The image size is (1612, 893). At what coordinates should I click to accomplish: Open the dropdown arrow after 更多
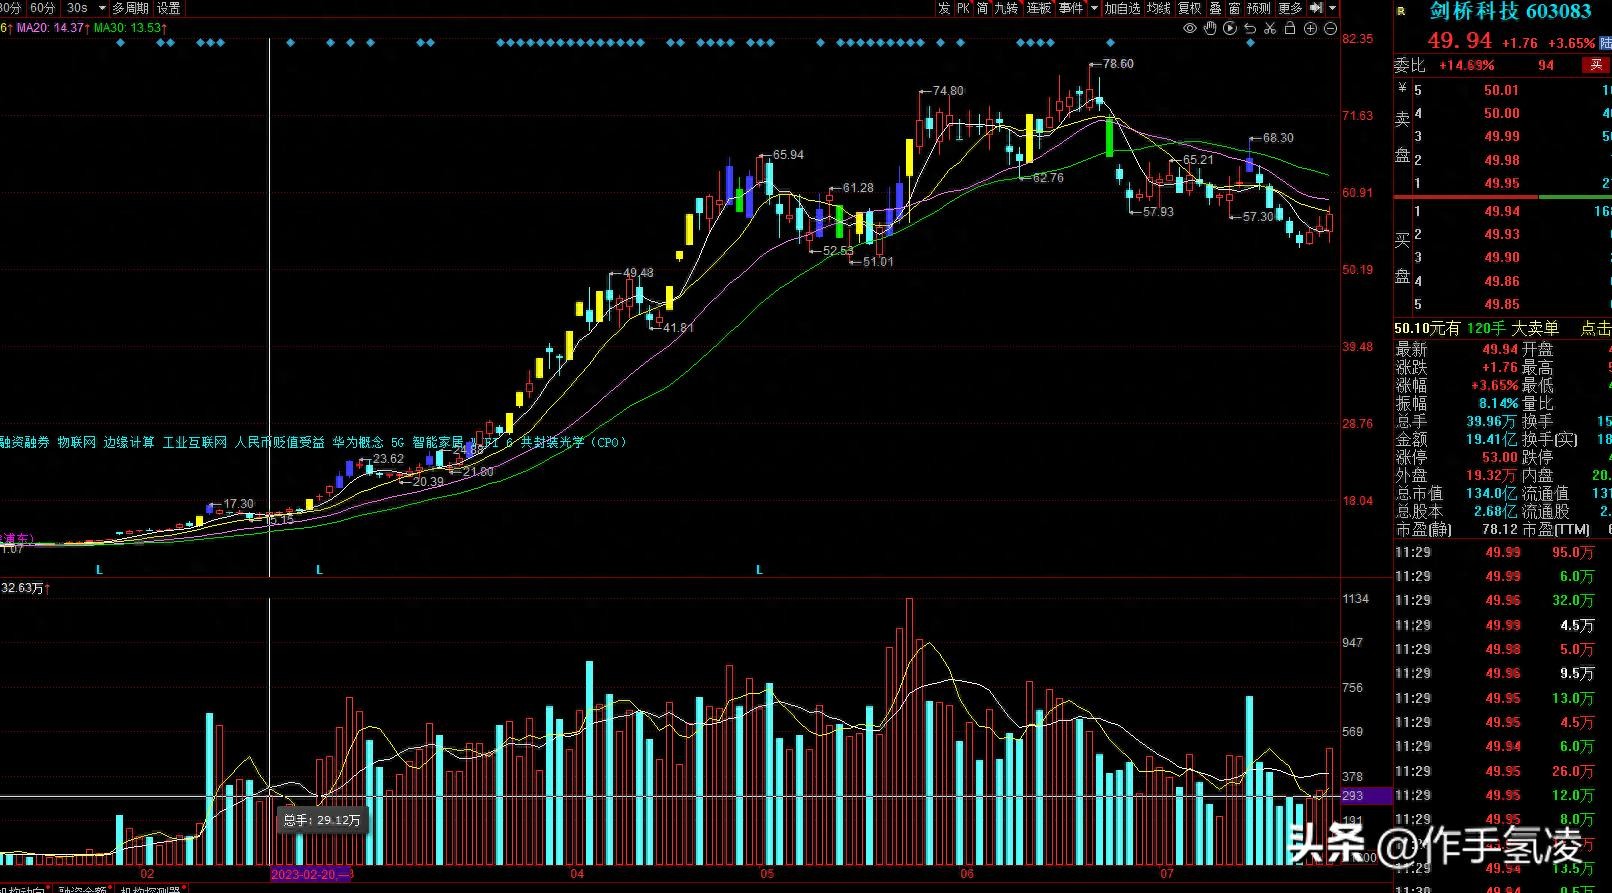click(1332, 8)
